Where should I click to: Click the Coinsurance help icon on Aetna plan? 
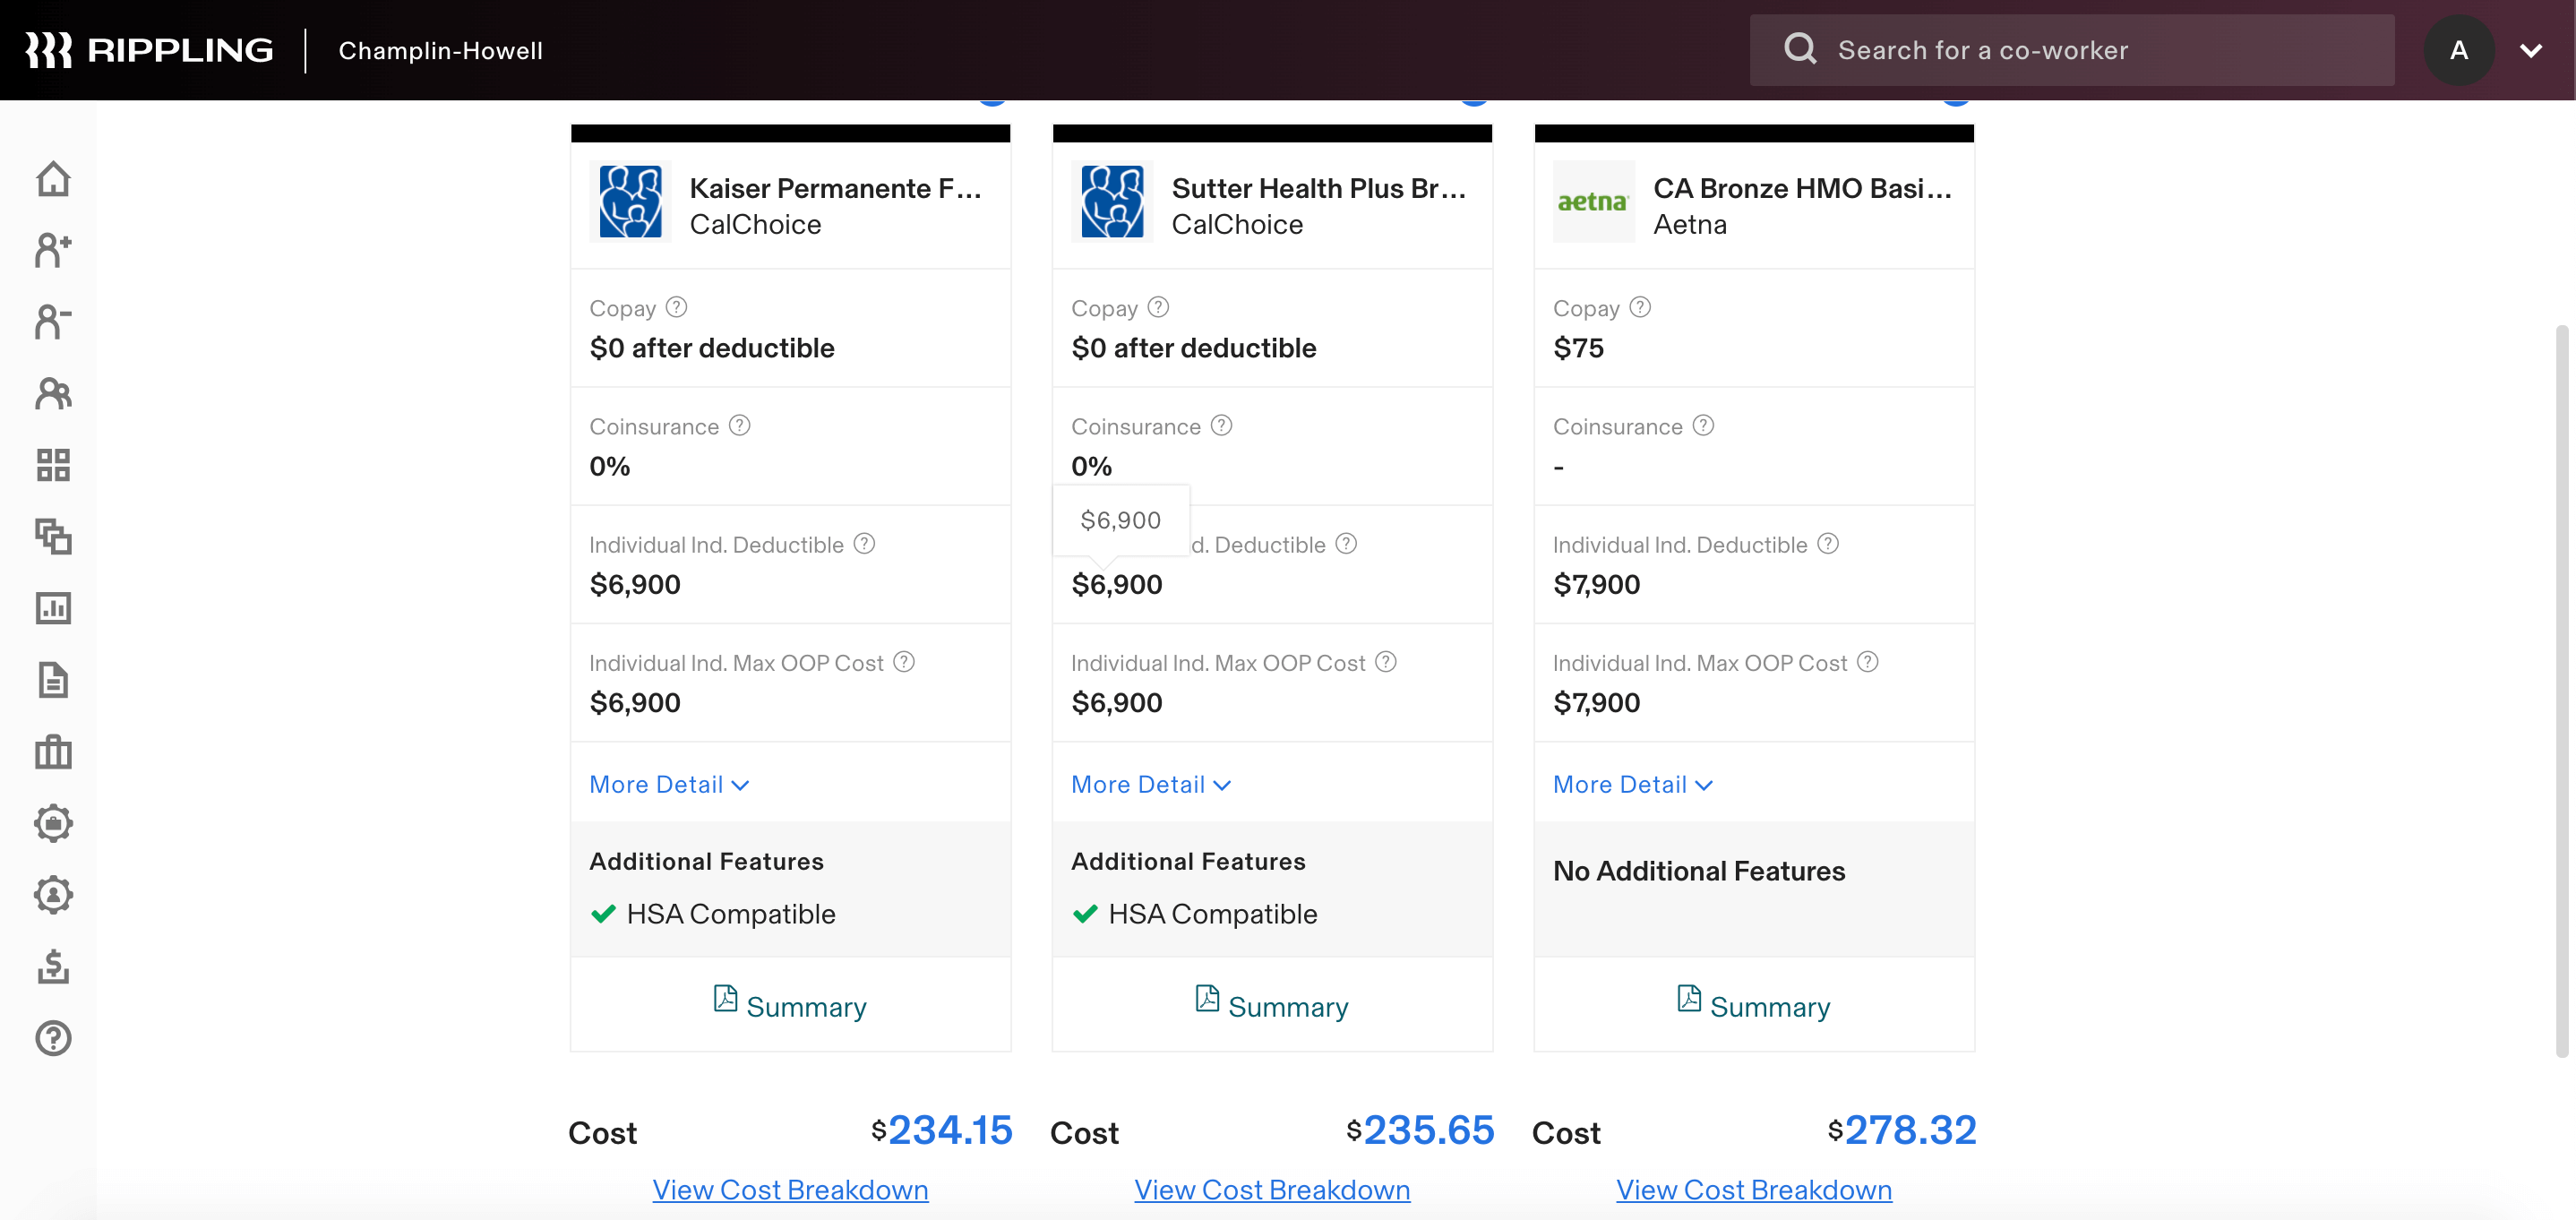(x=1703, y=425)
